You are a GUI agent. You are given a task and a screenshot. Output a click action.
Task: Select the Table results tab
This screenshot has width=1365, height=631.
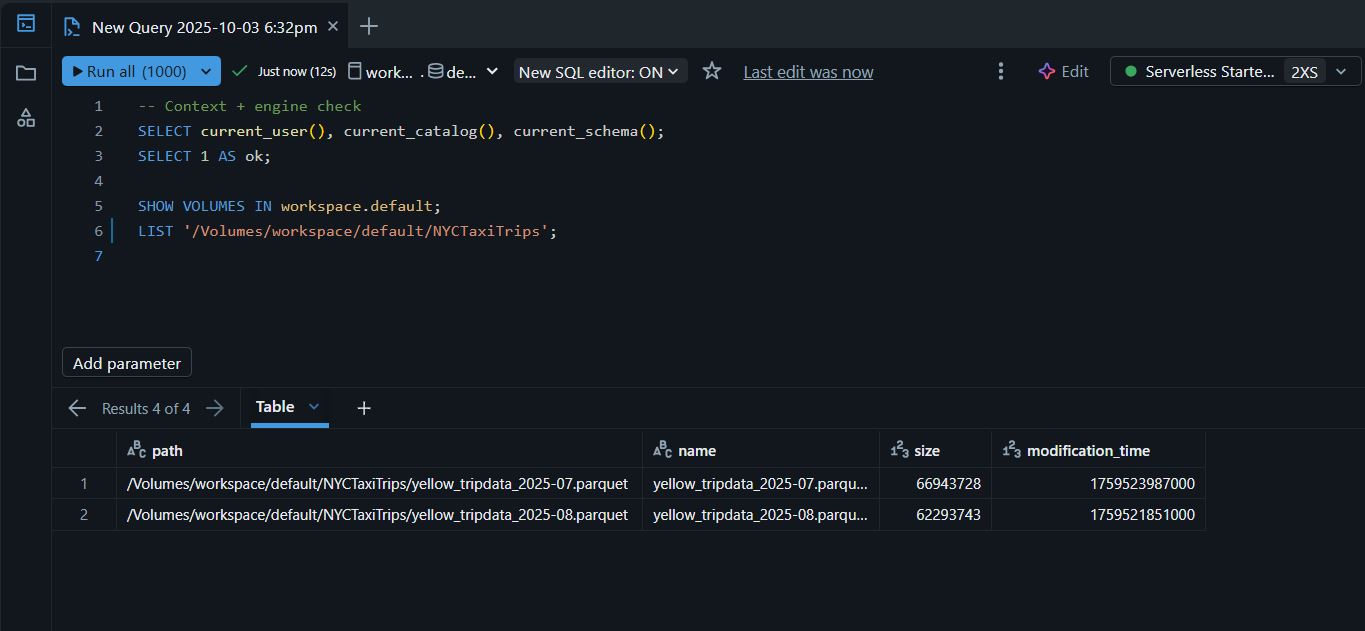point(275,407)
